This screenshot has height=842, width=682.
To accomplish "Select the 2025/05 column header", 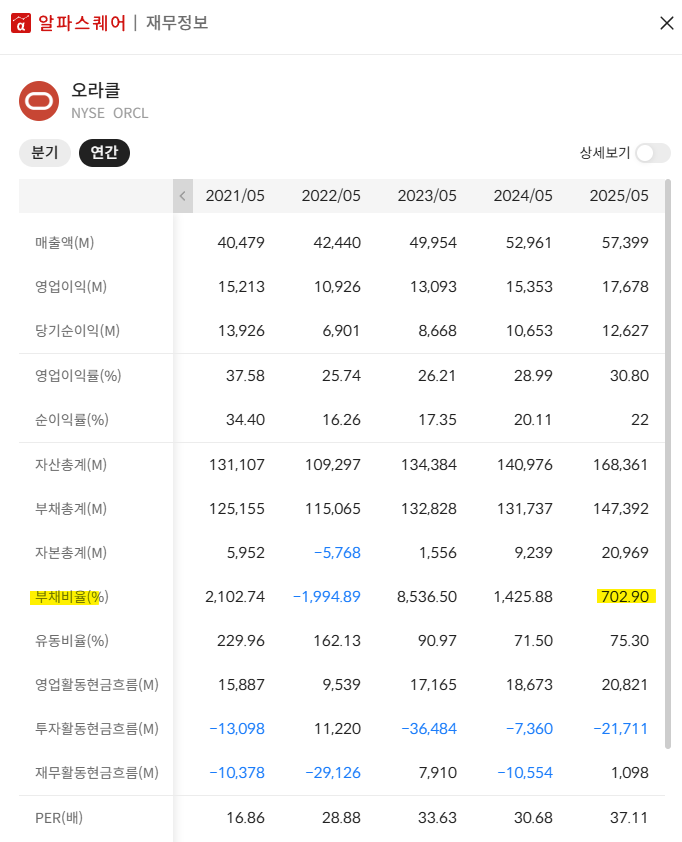I will (619, 196).
